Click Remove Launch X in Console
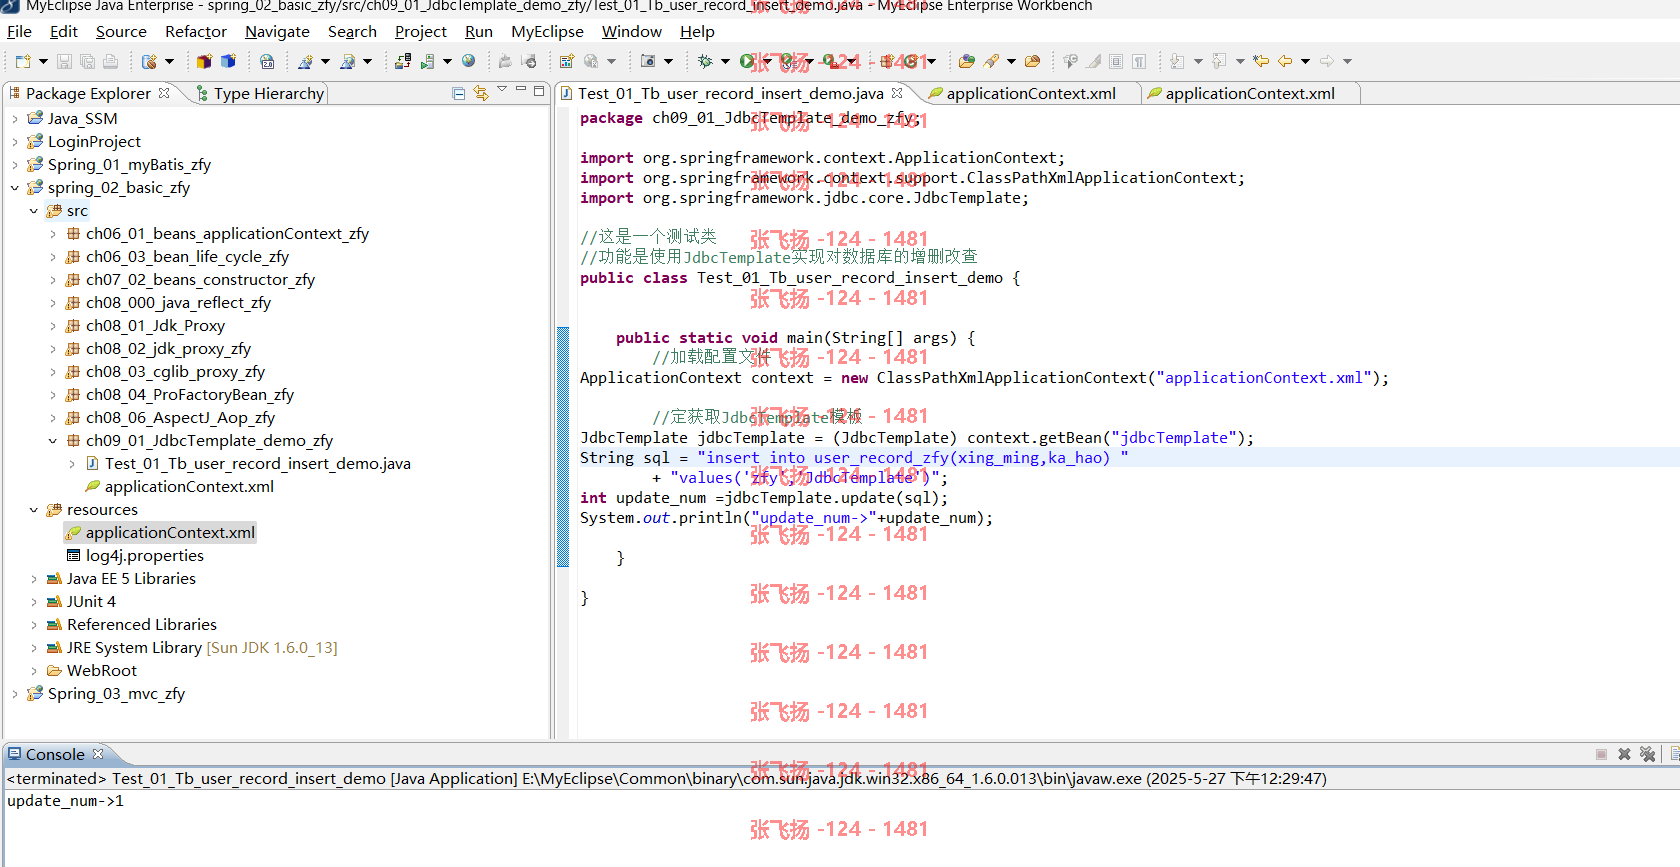1680x867 pixels. tap(1624, 754)
